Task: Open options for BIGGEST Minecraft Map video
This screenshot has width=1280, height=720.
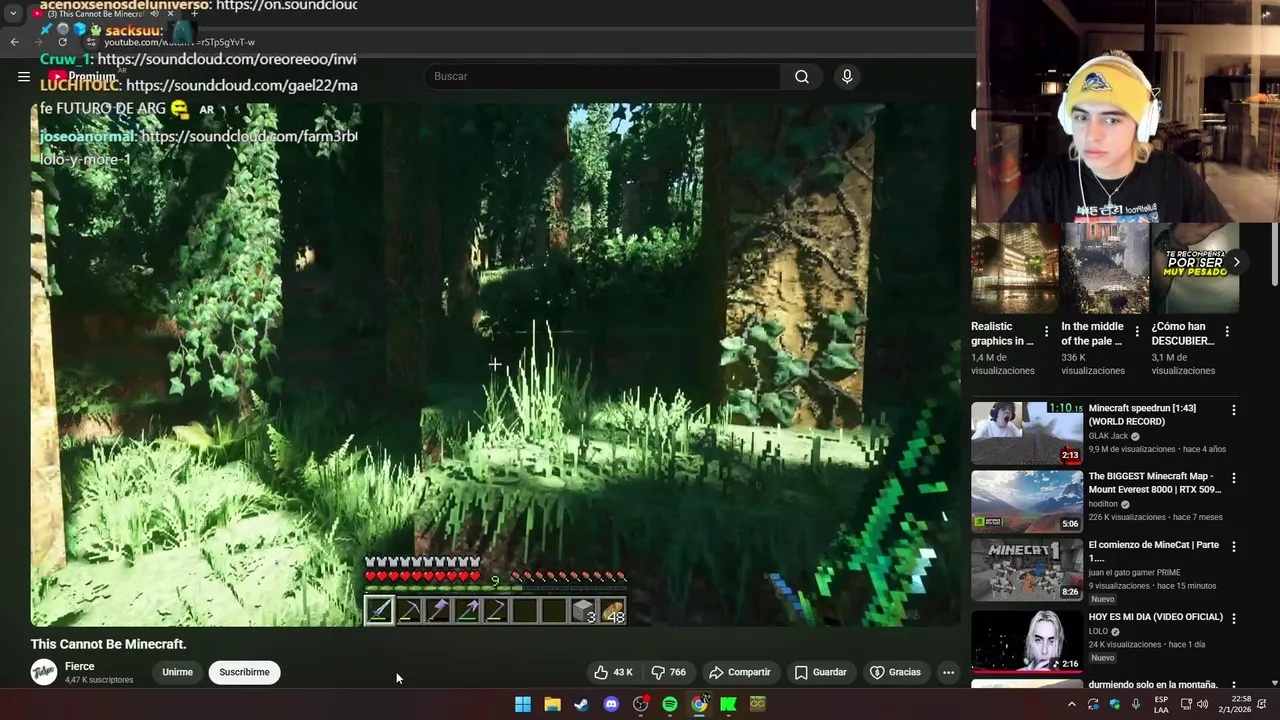Action: pyautogui.click(x=1233, y=478)
